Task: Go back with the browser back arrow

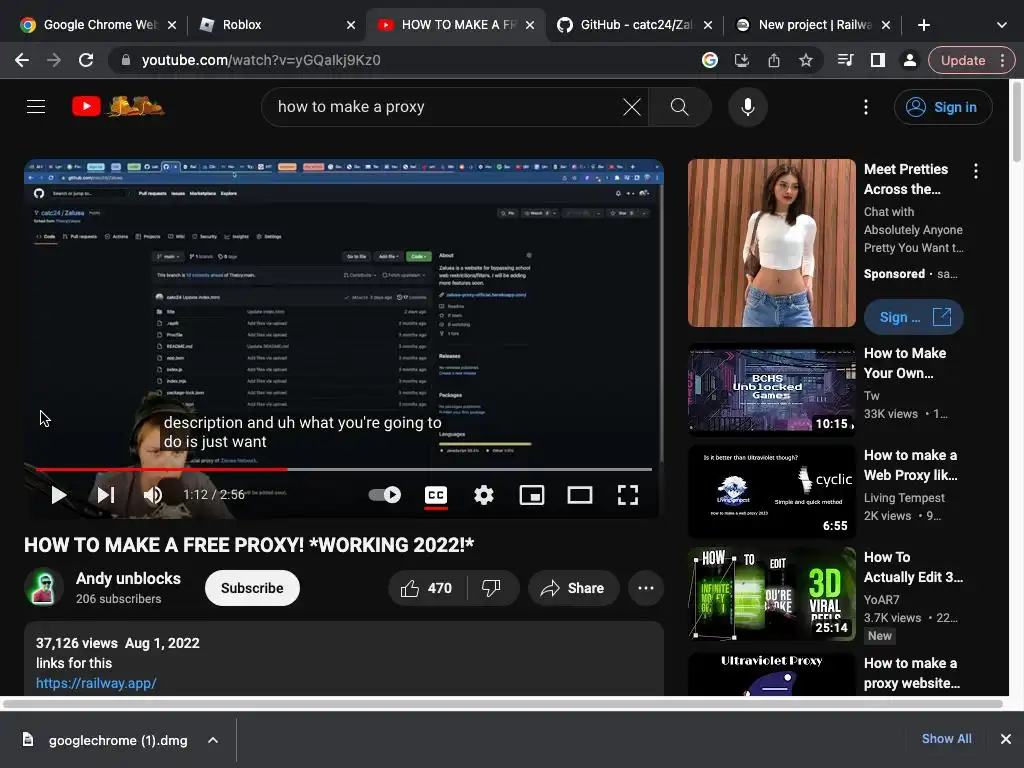Action: point(22,60)
